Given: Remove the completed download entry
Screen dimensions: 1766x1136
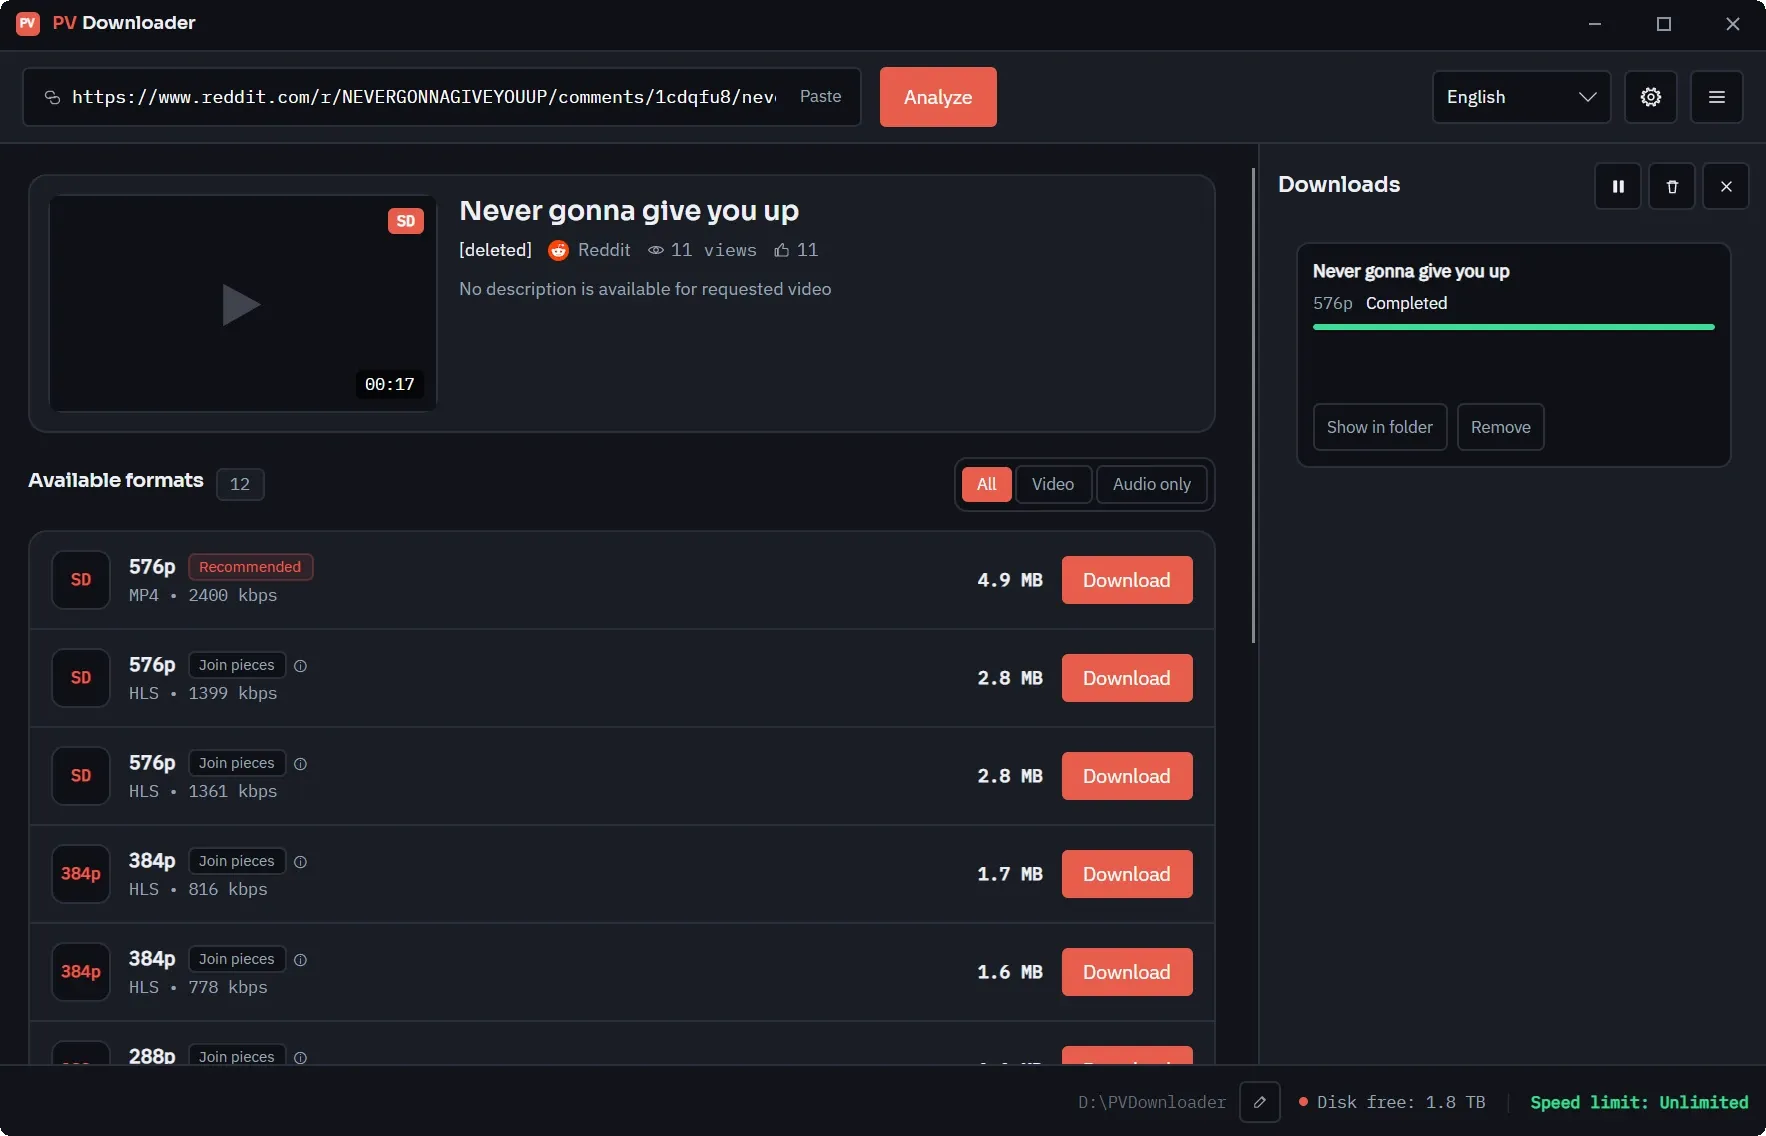Looking at the screenshot, I should tap(1501, 427).
